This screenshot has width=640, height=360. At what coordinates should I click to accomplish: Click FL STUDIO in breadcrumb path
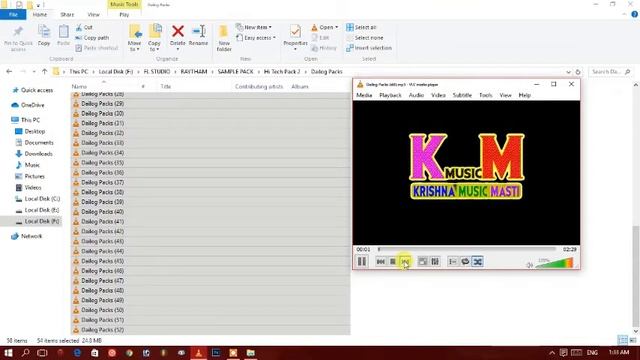[x=157, y=71]
